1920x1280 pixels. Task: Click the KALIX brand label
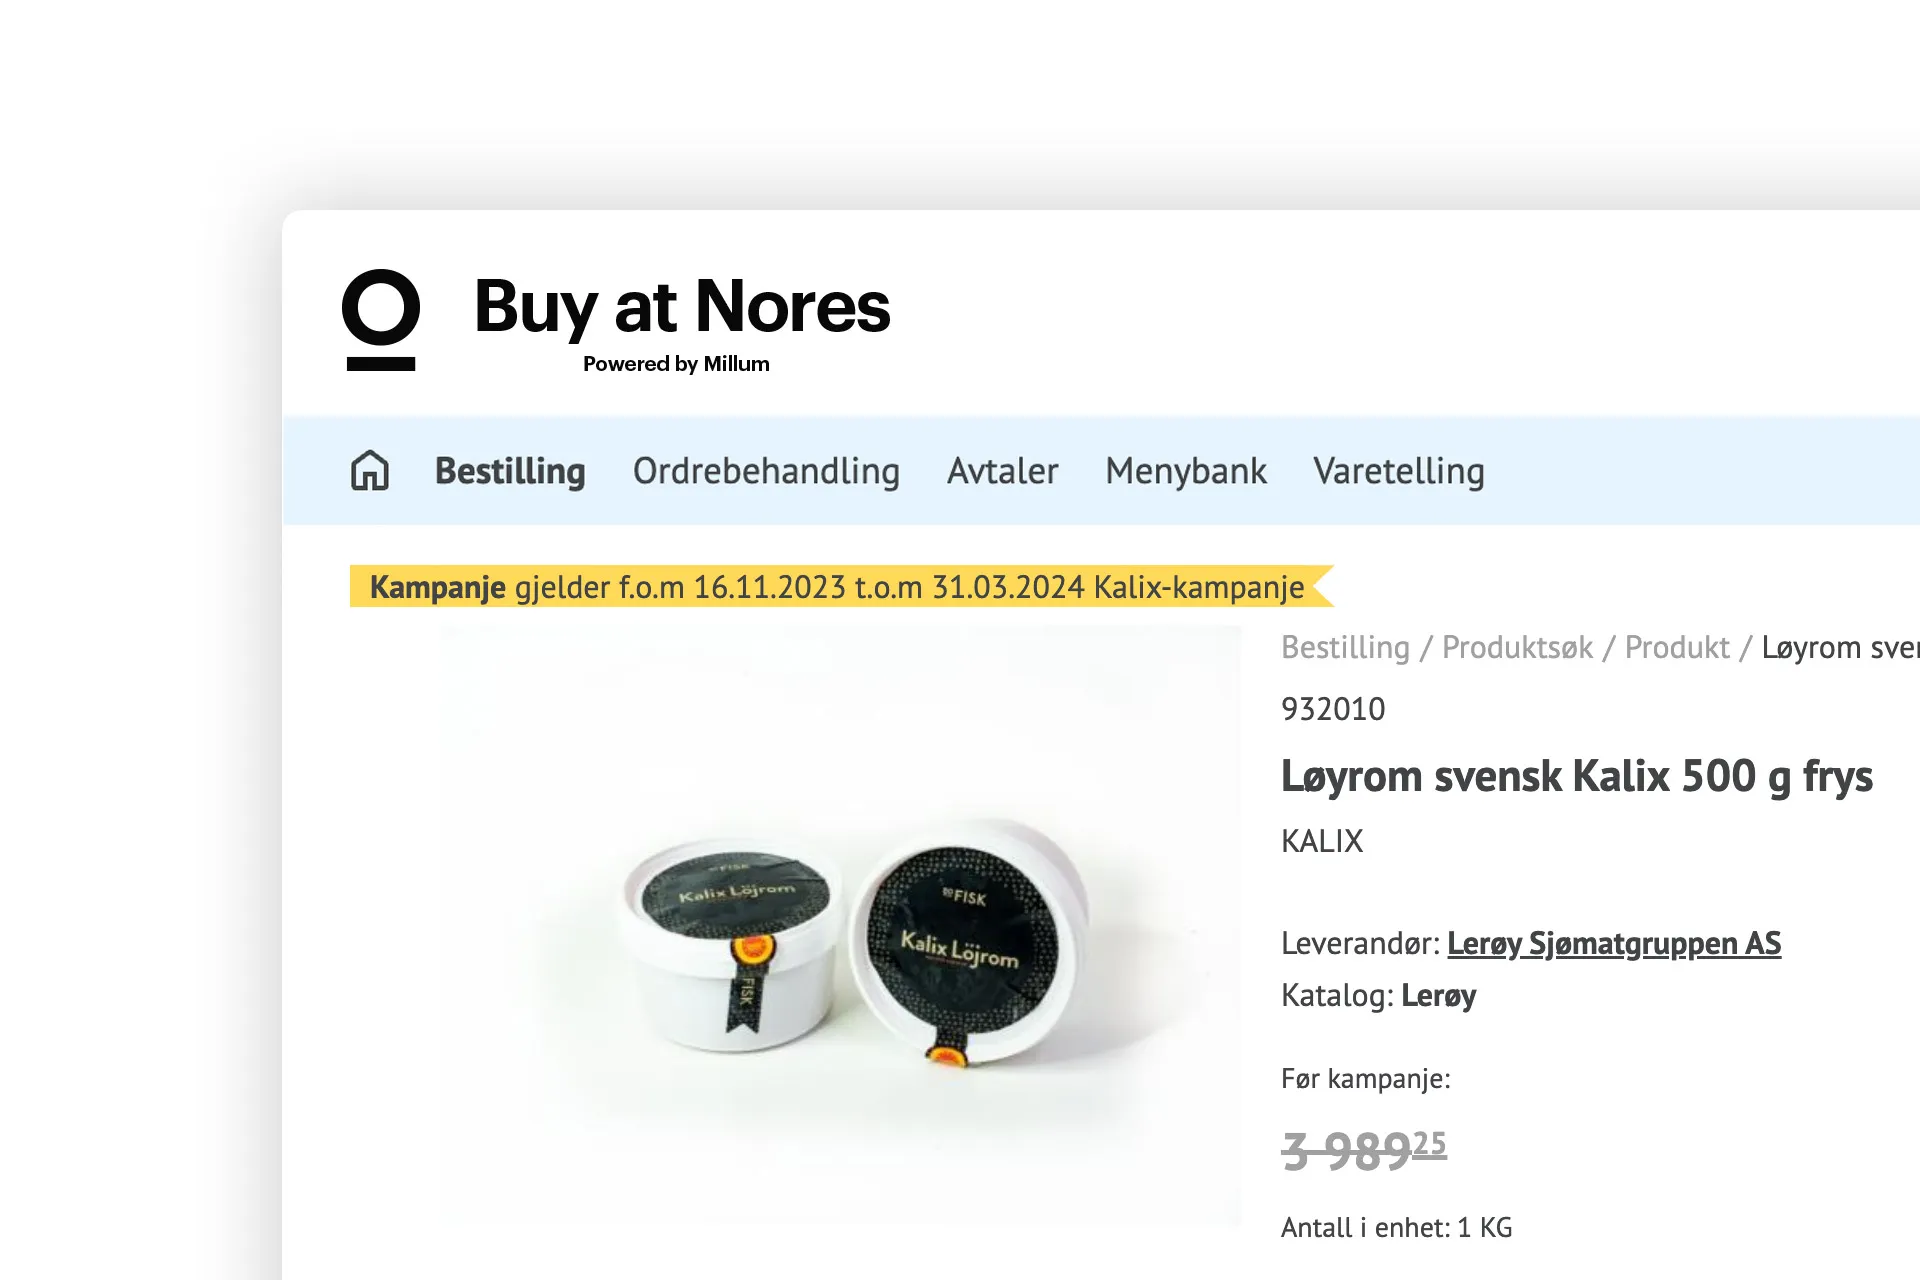[x=1322, y=841]
